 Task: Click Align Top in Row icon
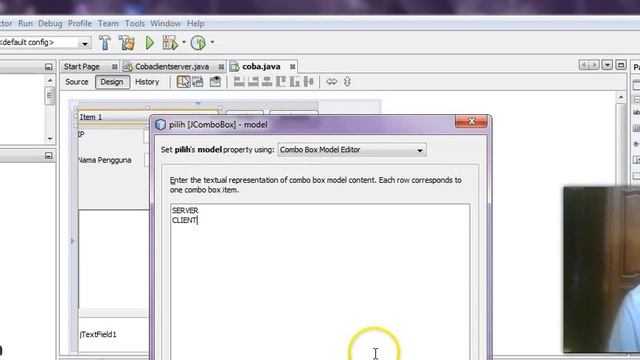281,82
